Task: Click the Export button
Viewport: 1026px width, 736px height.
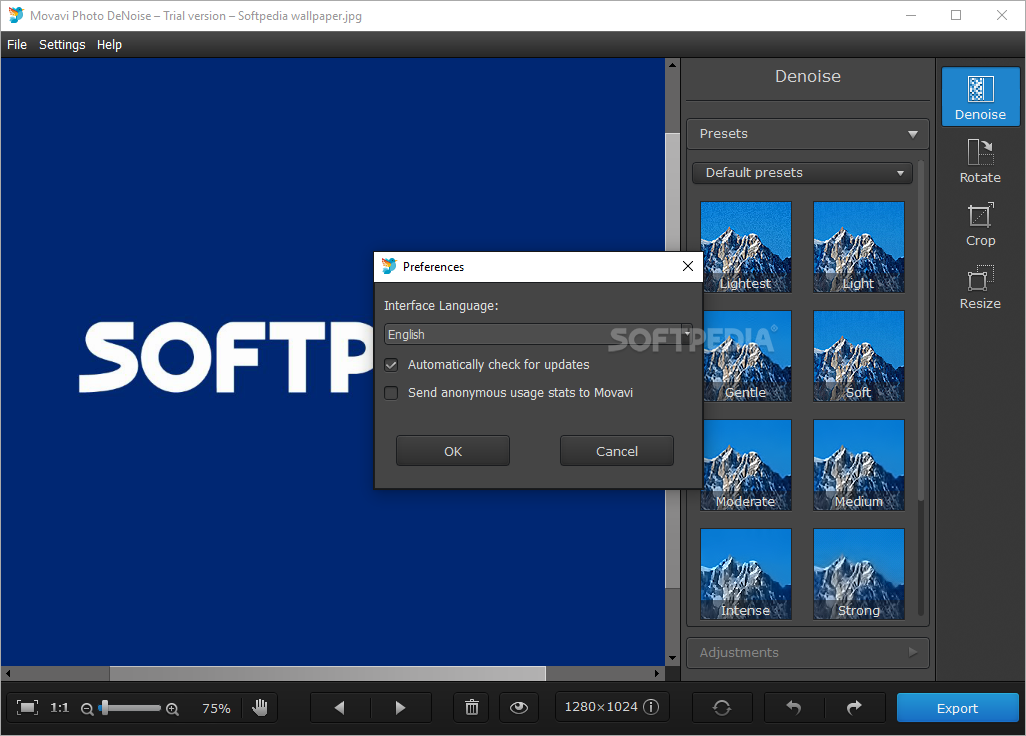Action: (957, 708)
